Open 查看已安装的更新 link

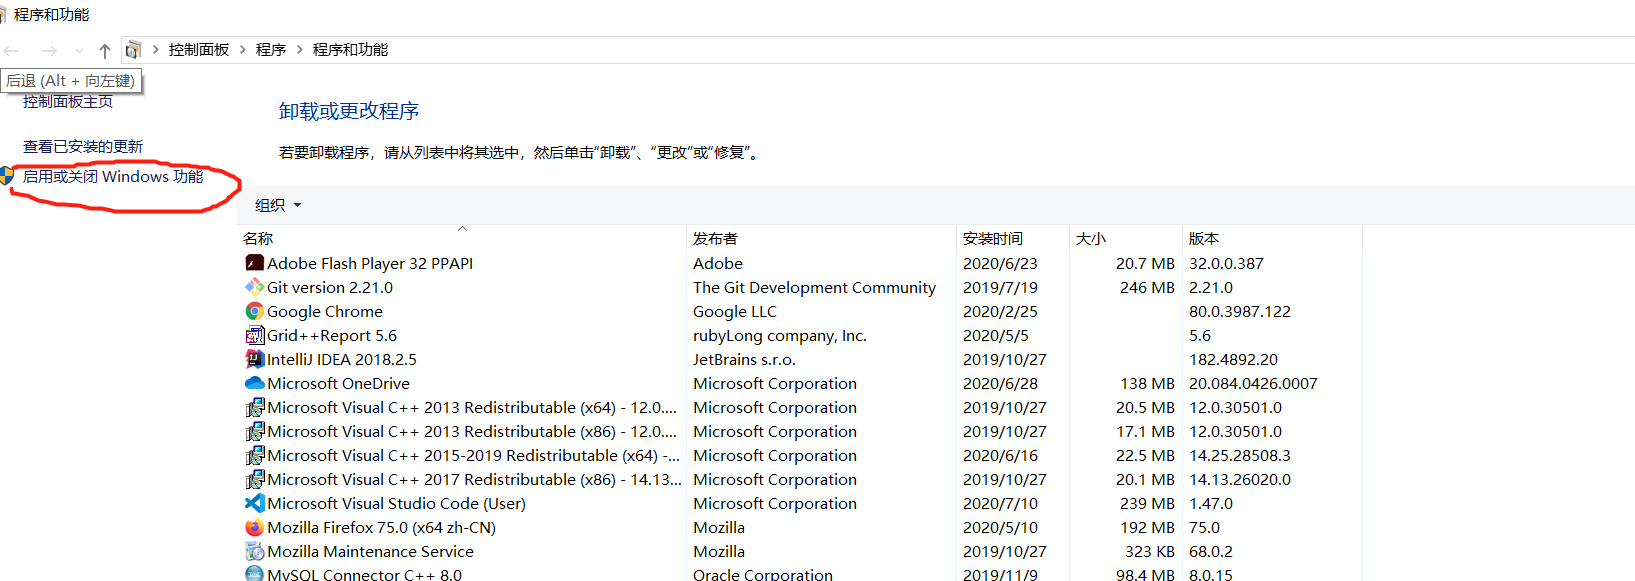coord(83,146)
